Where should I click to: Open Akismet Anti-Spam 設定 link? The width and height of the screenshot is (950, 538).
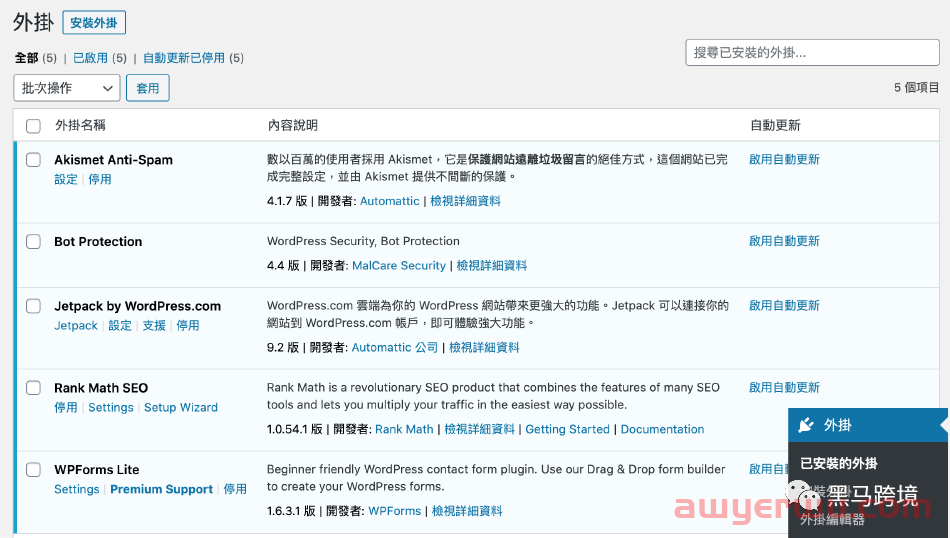[66, 179]
